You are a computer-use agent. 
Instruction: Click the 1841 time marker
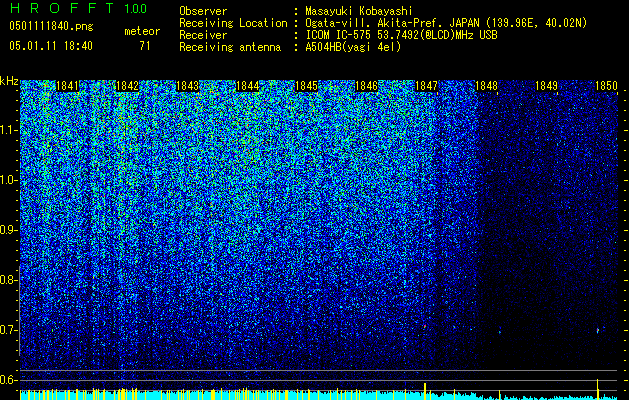point(67,86)
